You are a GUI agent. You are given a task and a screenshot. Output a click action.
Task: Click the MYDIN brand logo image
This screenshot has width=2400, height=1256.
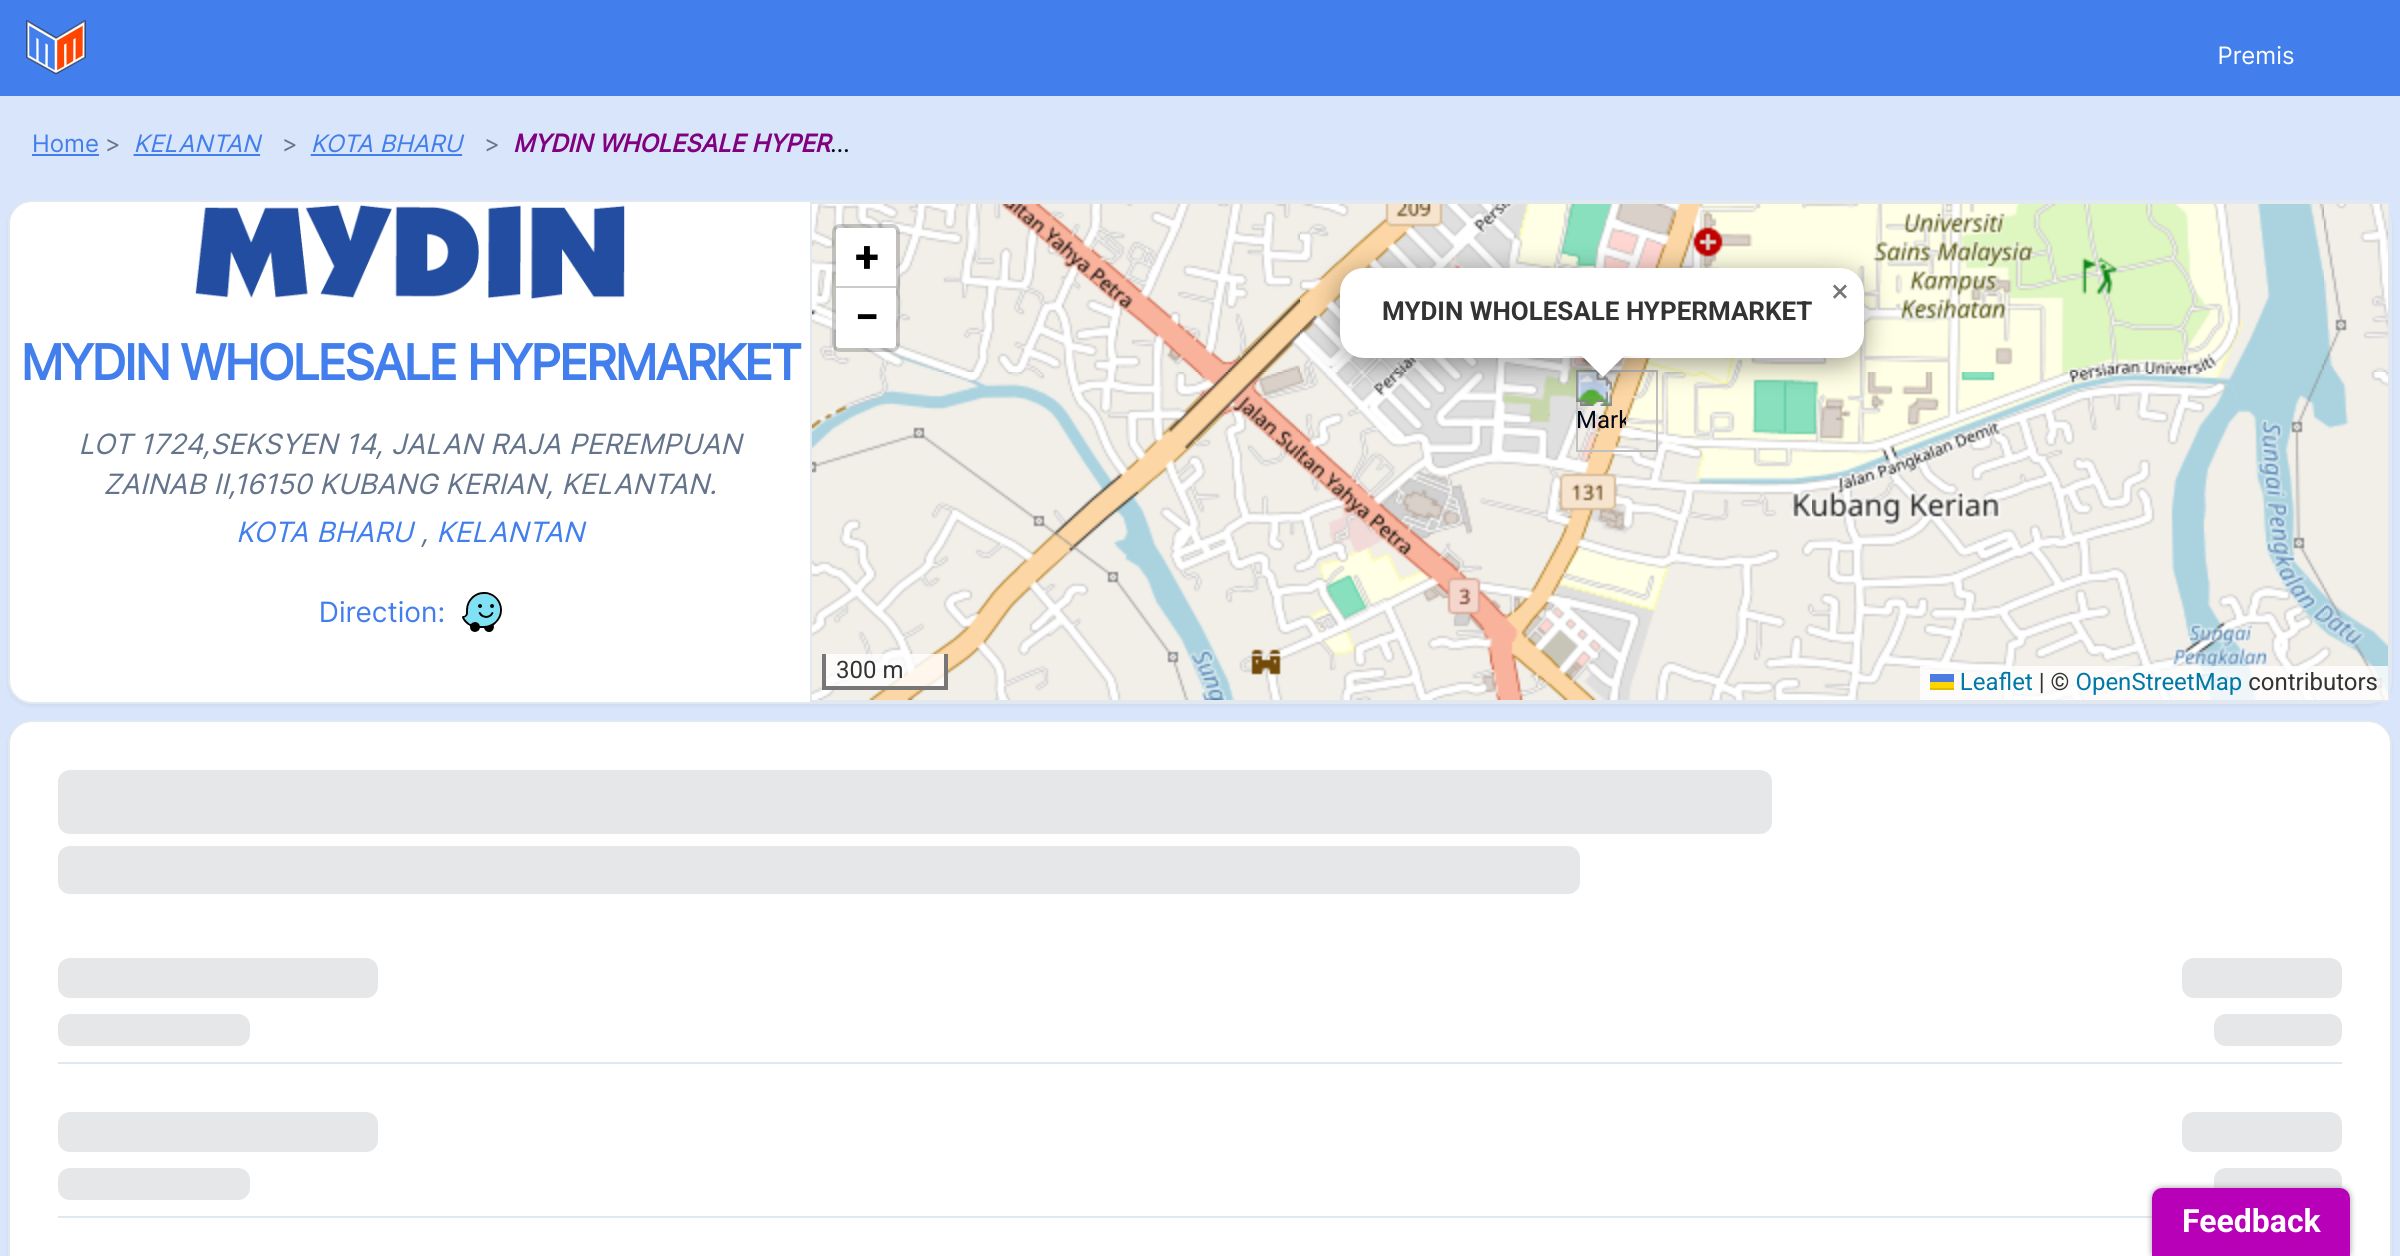(410, 252)
